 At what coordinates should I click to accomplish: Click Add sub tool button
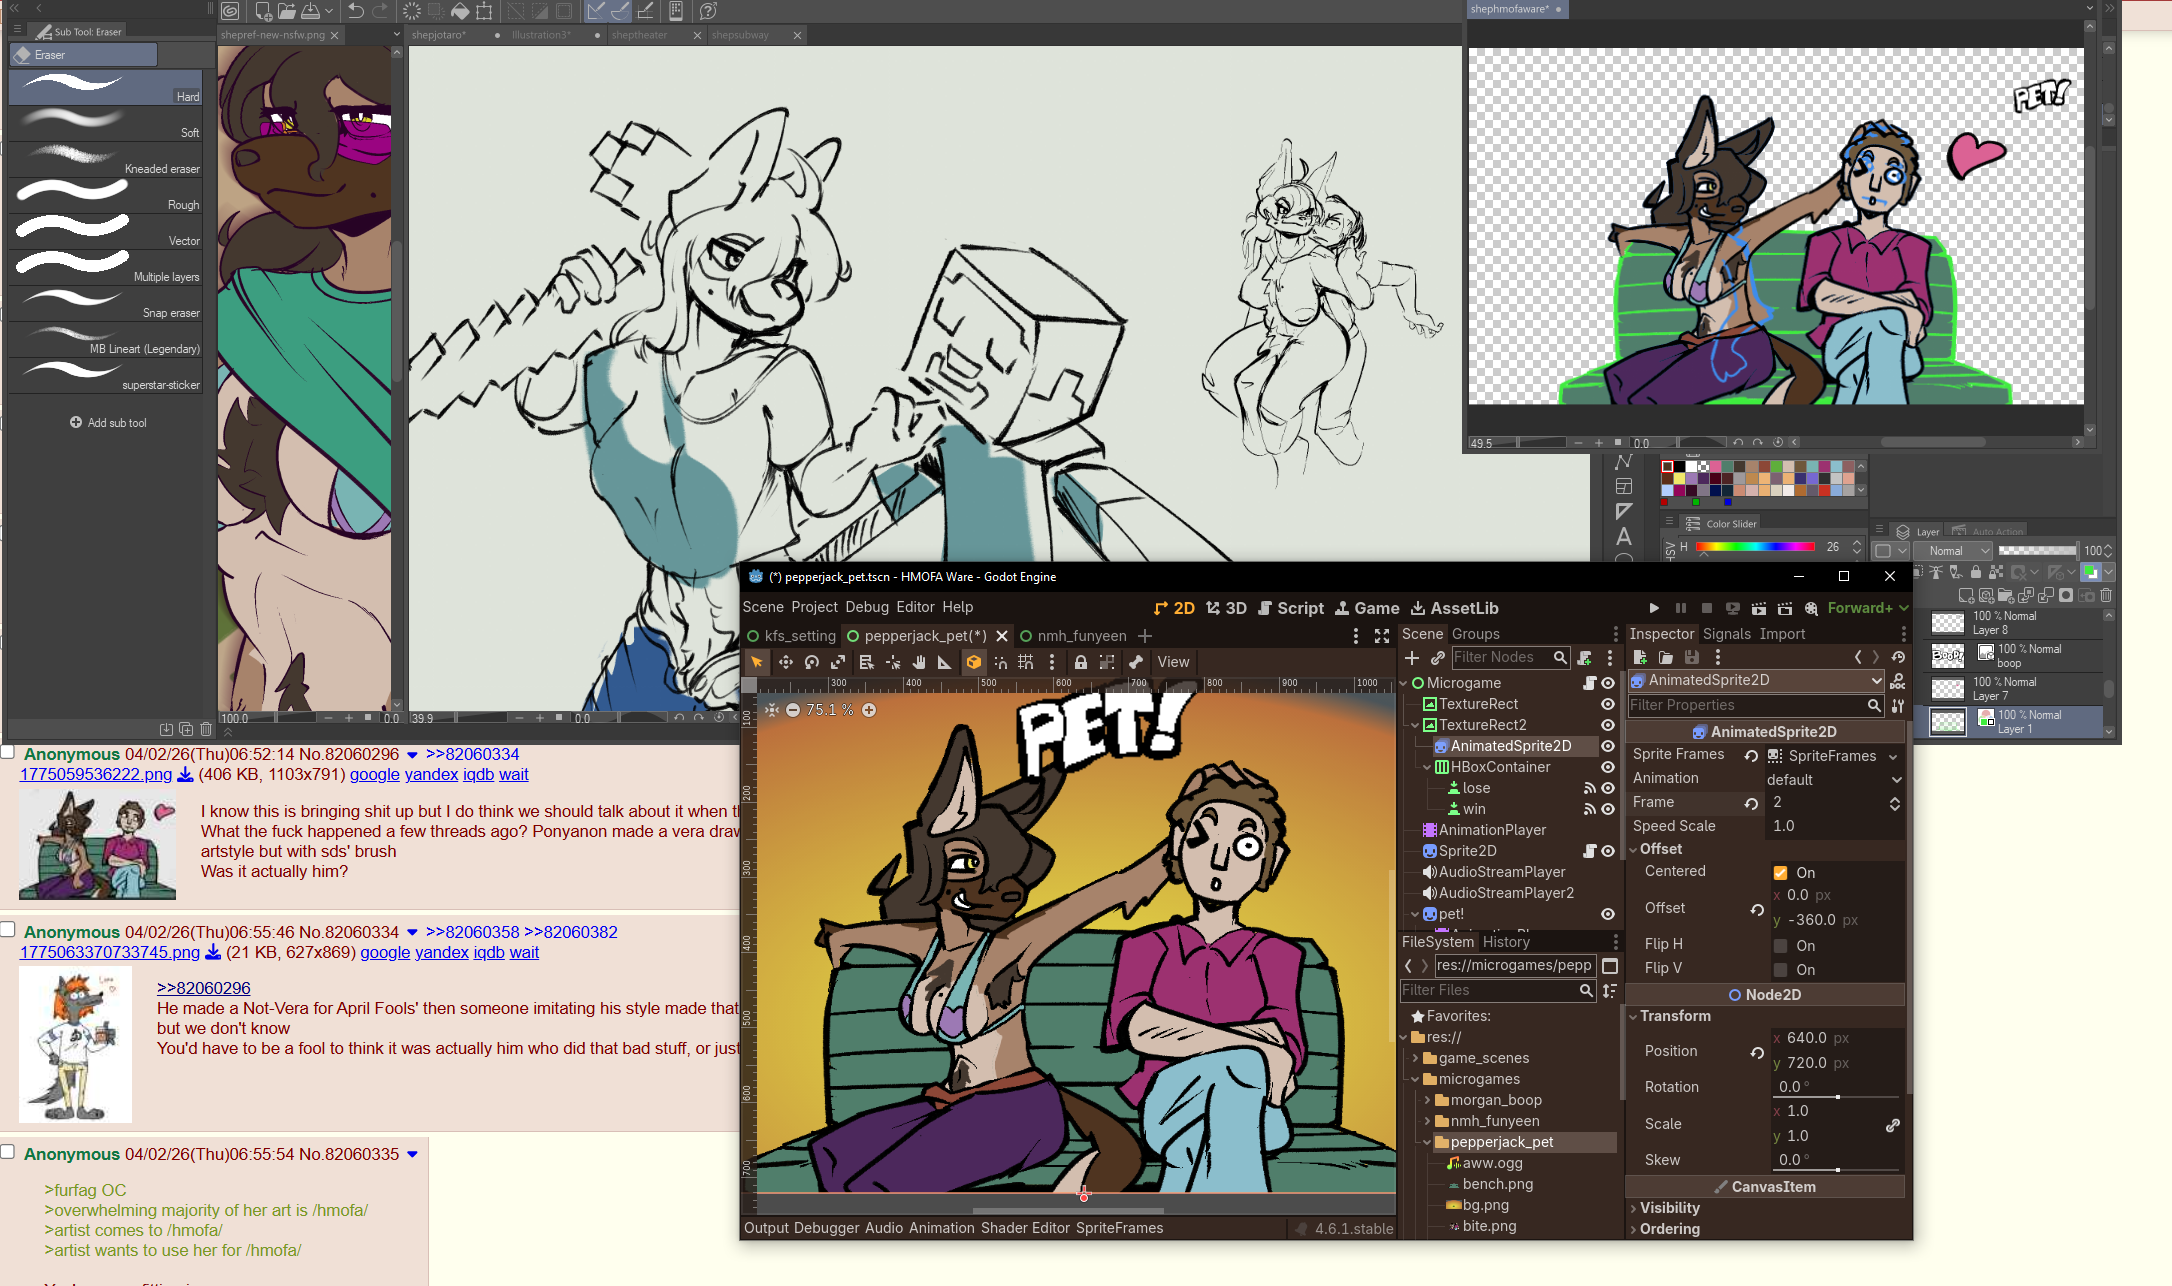tap(108, 423)
